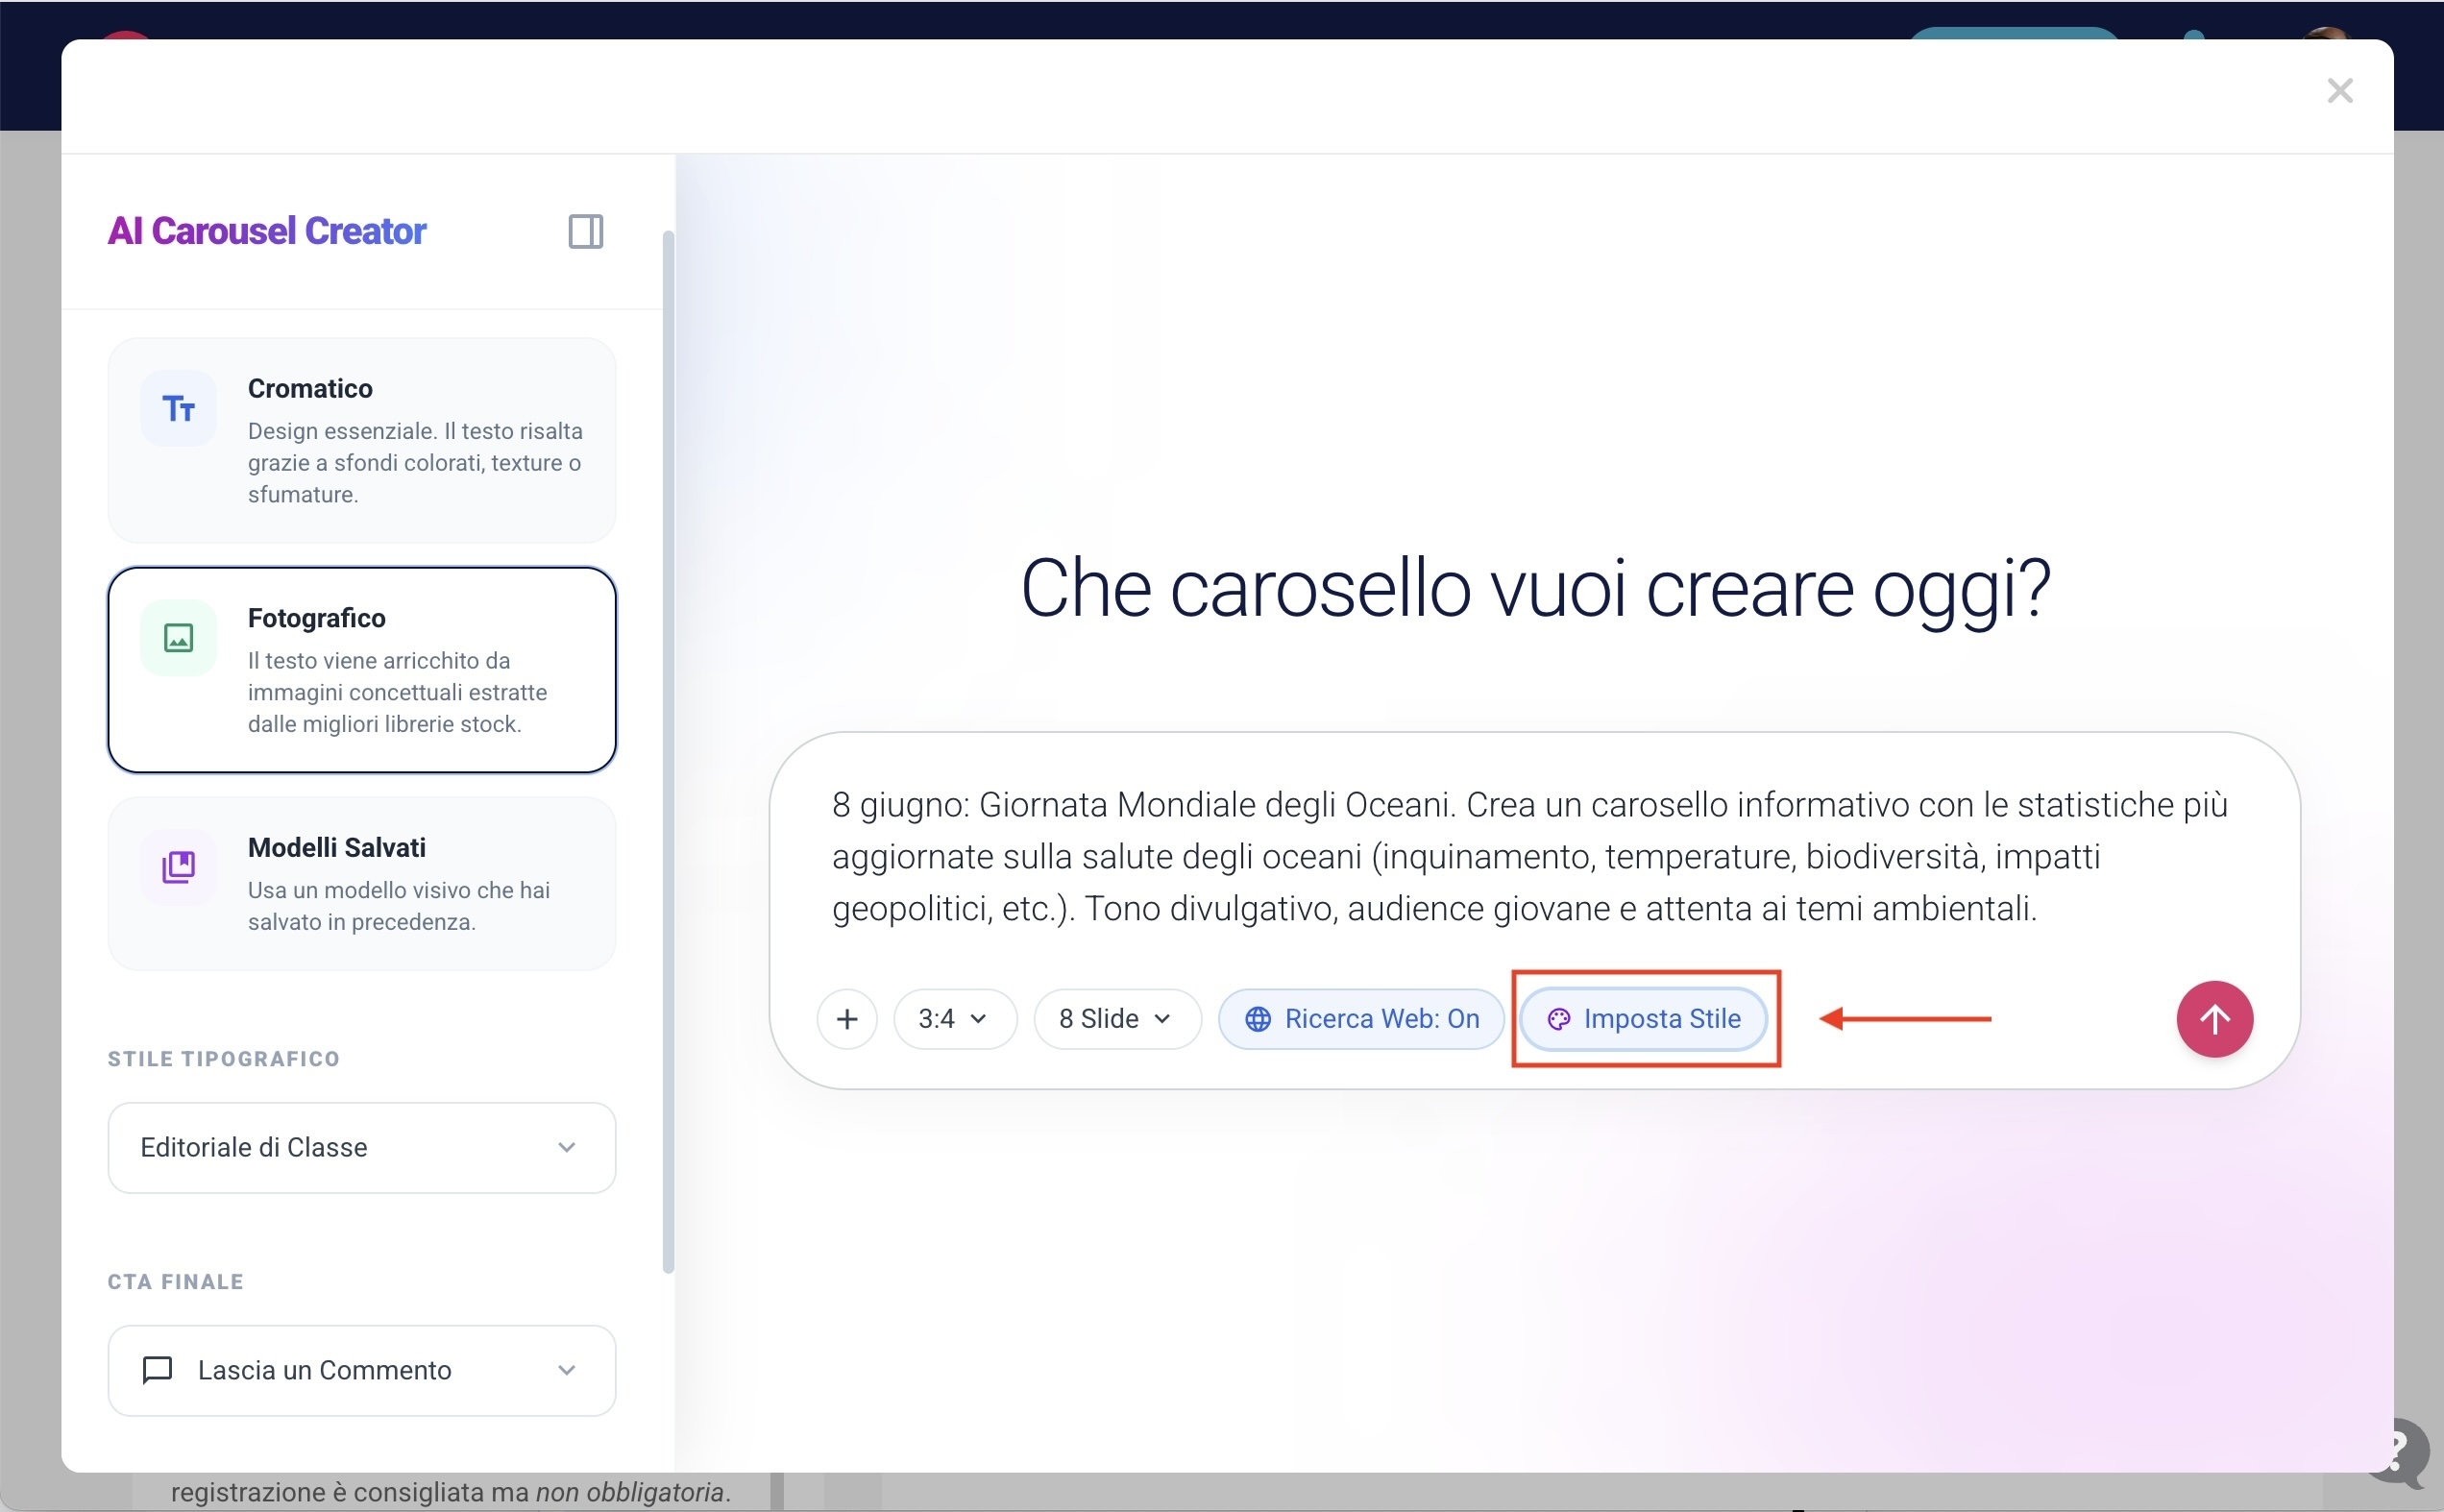Click the STILE TIPOGRAFICO label

pyautogui.click(x=224, y=1059)
